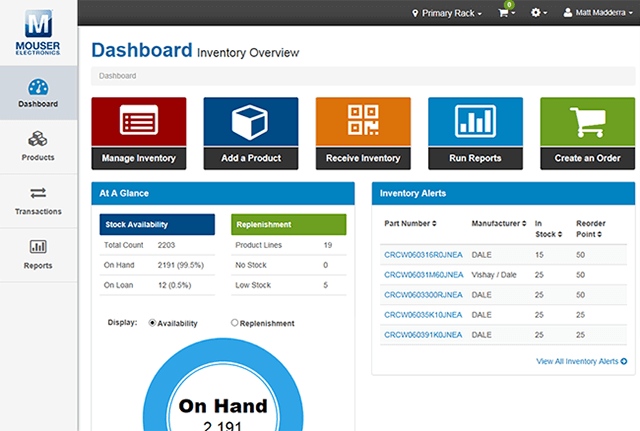Select the Availability display radio button
Image resolution: width=640 pixels, height=431 pixels.
[153, 323]
